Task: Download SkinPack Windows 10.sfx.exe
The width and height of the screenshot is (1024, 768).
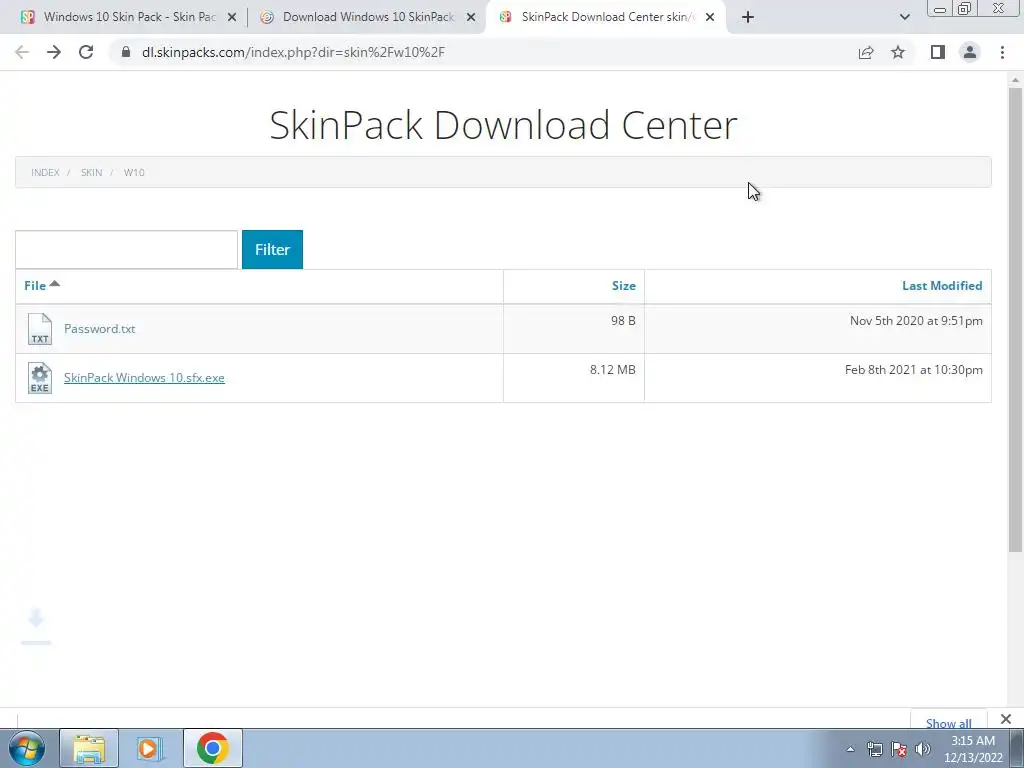Action: (x=144, y=377)
